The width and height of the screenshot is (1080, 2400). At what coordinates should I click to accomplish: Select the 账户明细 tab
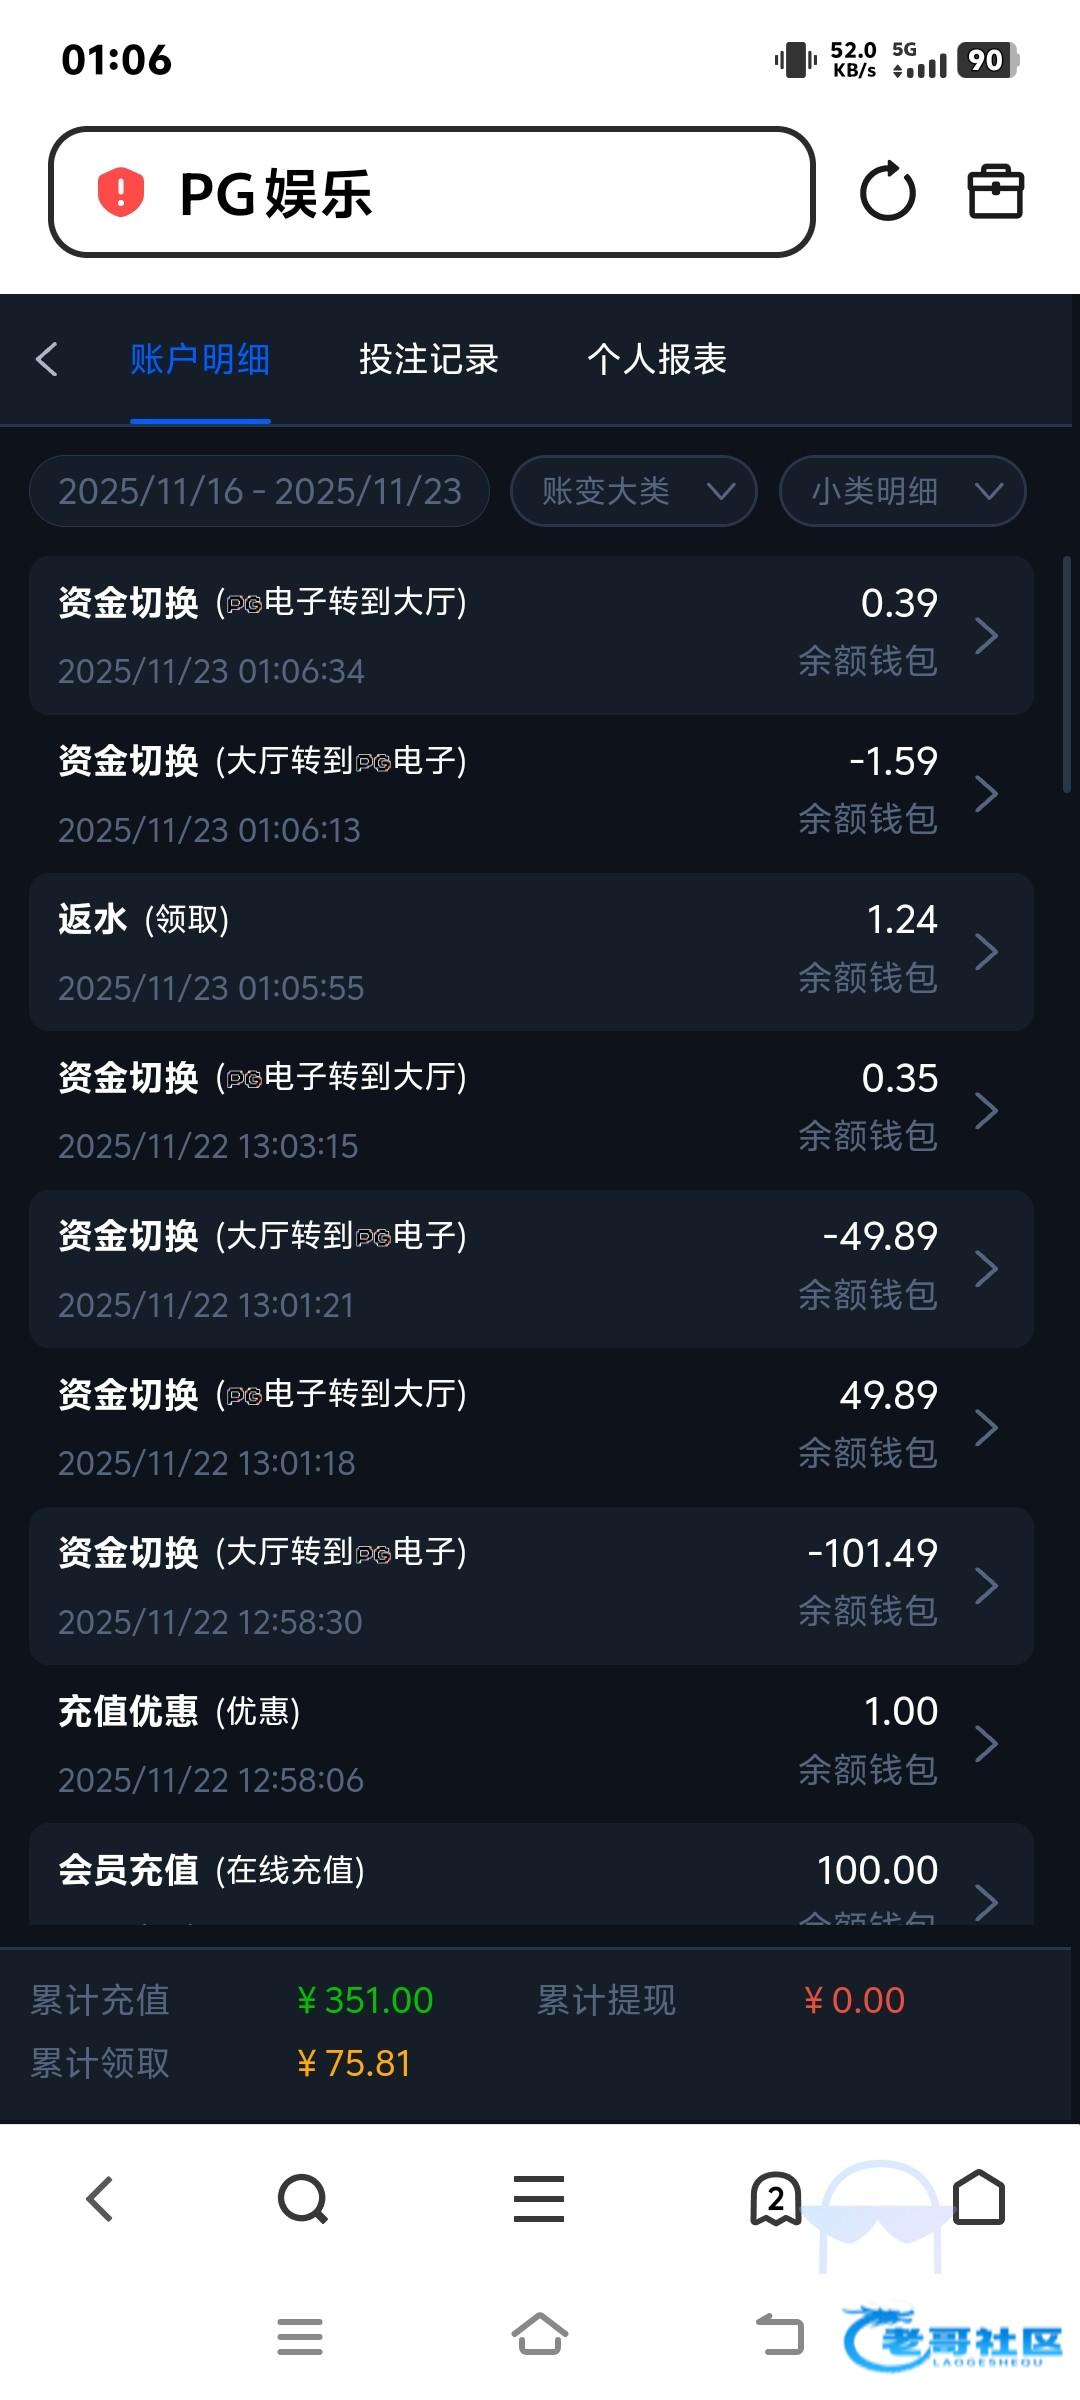coord(200,359)
